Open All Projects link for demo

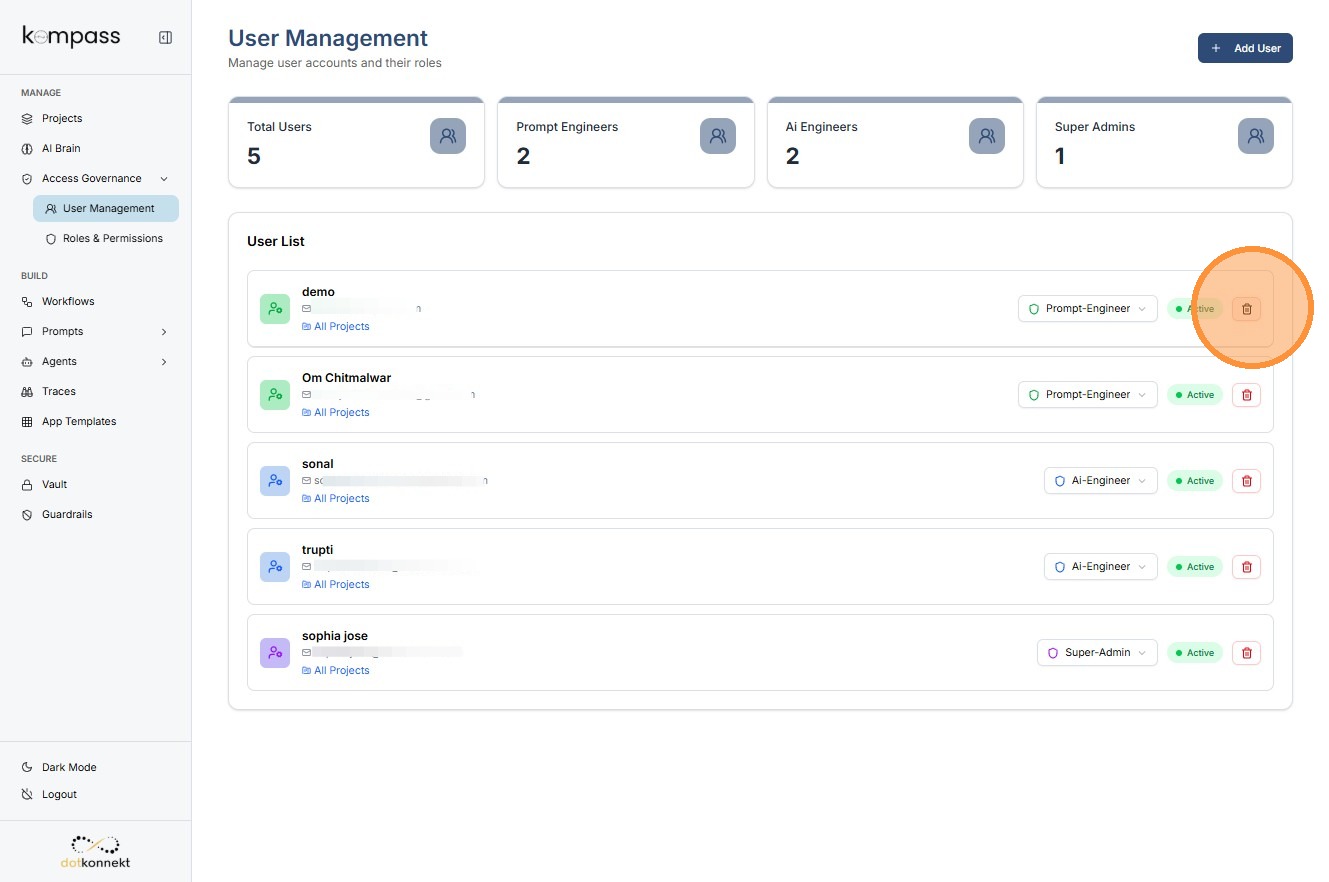pos(336,327)
